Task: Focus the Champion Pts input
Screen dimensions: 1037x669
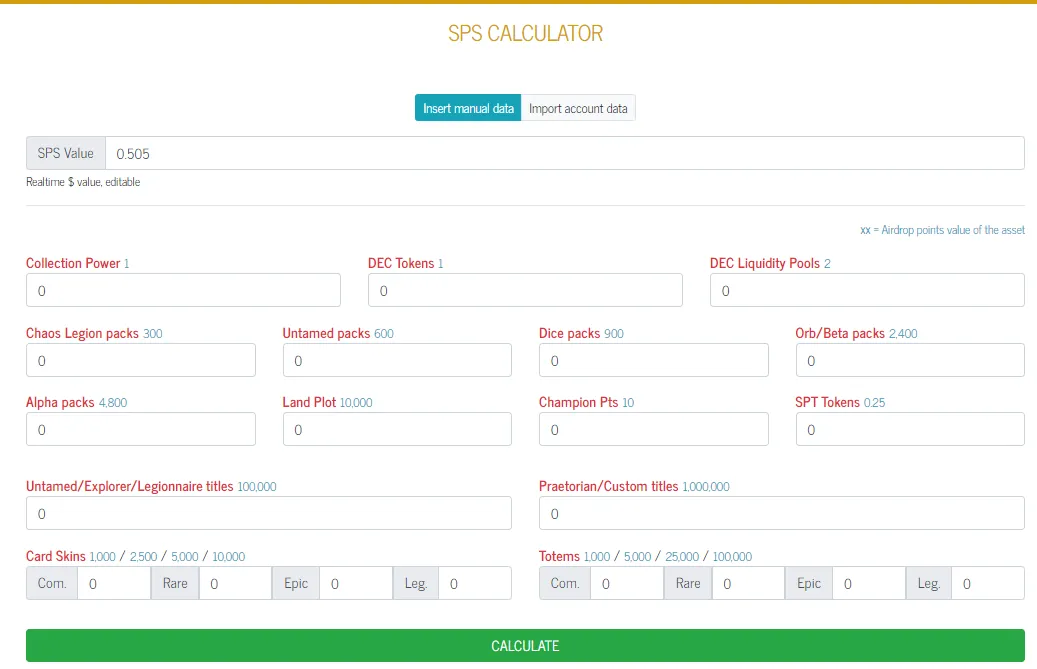Action: [x=653, y=429]
